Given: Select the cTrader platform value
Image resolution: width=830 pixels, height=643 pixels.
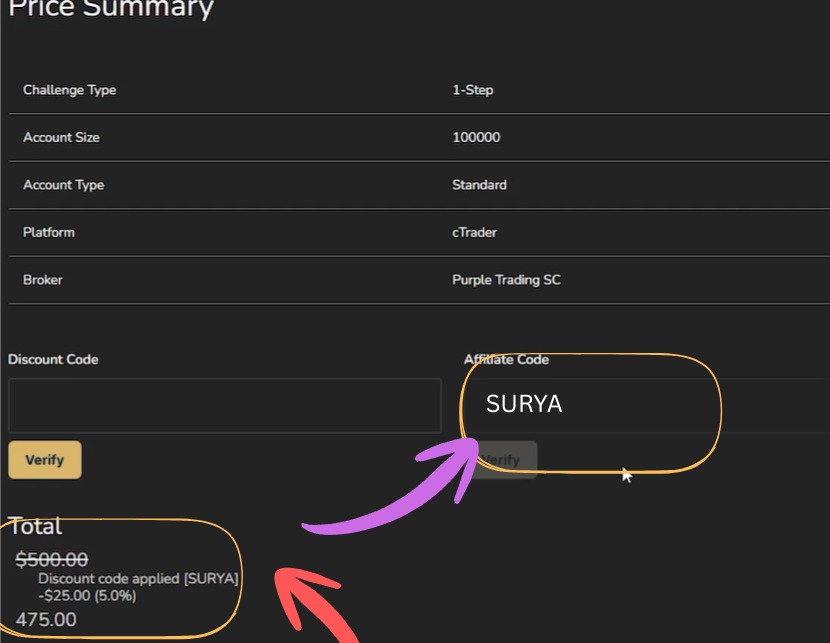Looking at the screenshot, I should coord(473,232).
